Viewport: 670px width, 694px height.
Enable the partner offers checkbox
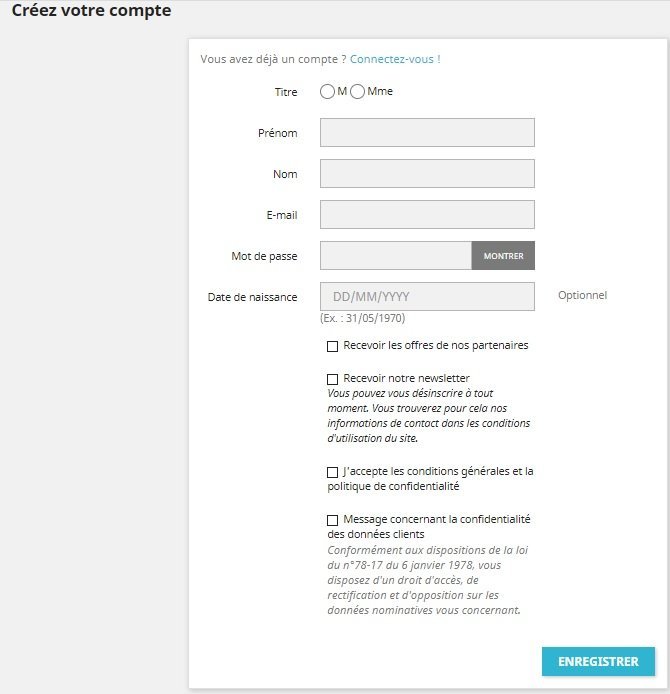tap(333, 346)
